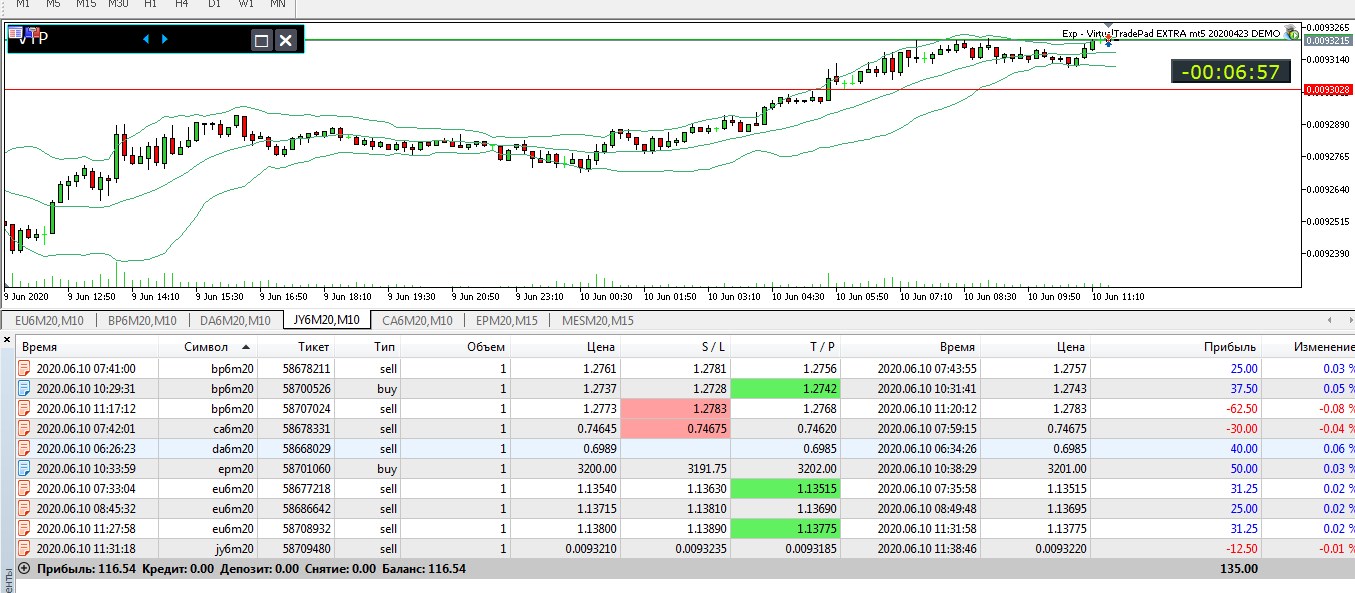The width and height of the screenshot is (1355, 593).
Task: Open the EU6M20,M10 chart tab
Action: 50,320
